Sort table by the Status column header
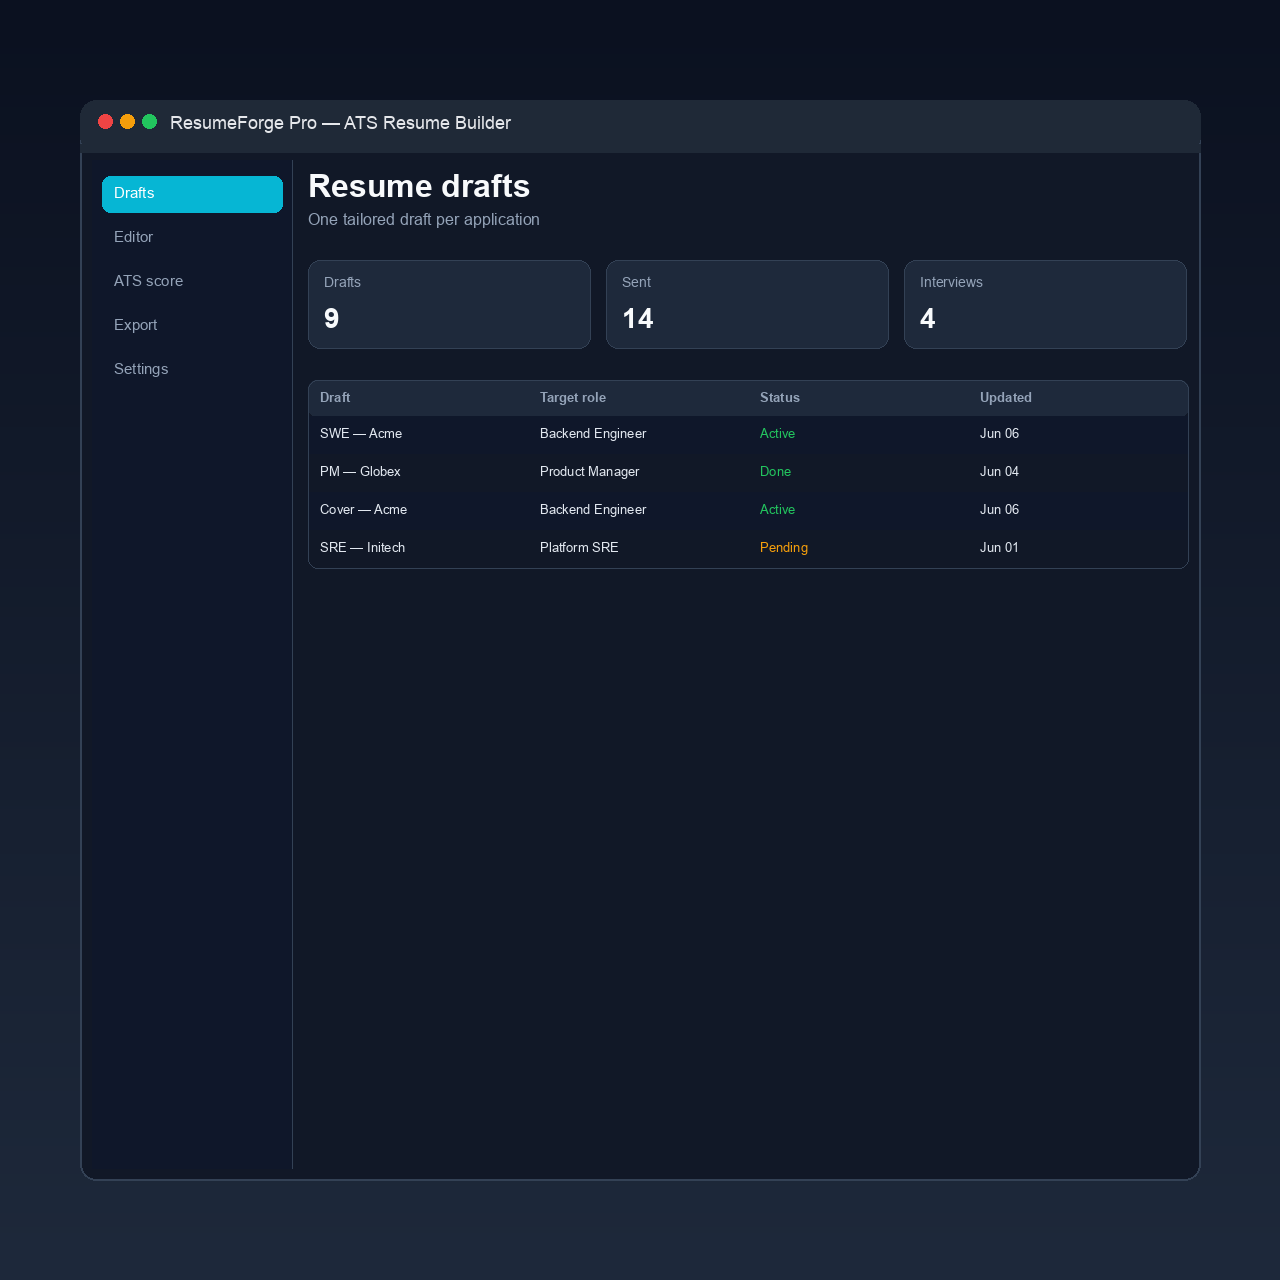The height and width of the screenshot is (1280, 1280). 780,398
